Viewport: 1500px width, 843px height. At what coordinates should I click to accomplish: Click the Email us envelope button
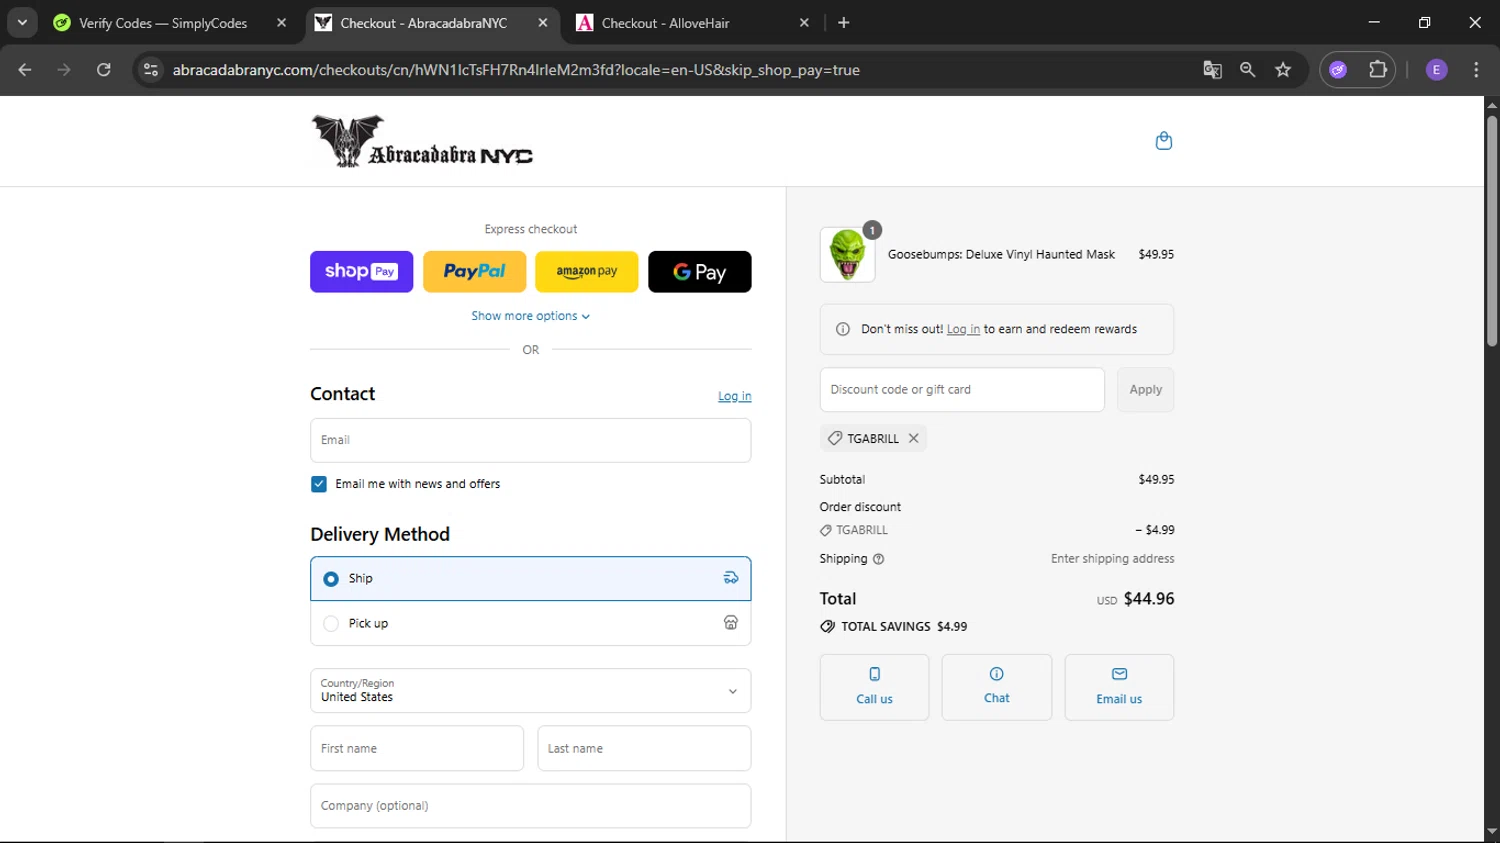[1119, 687]
